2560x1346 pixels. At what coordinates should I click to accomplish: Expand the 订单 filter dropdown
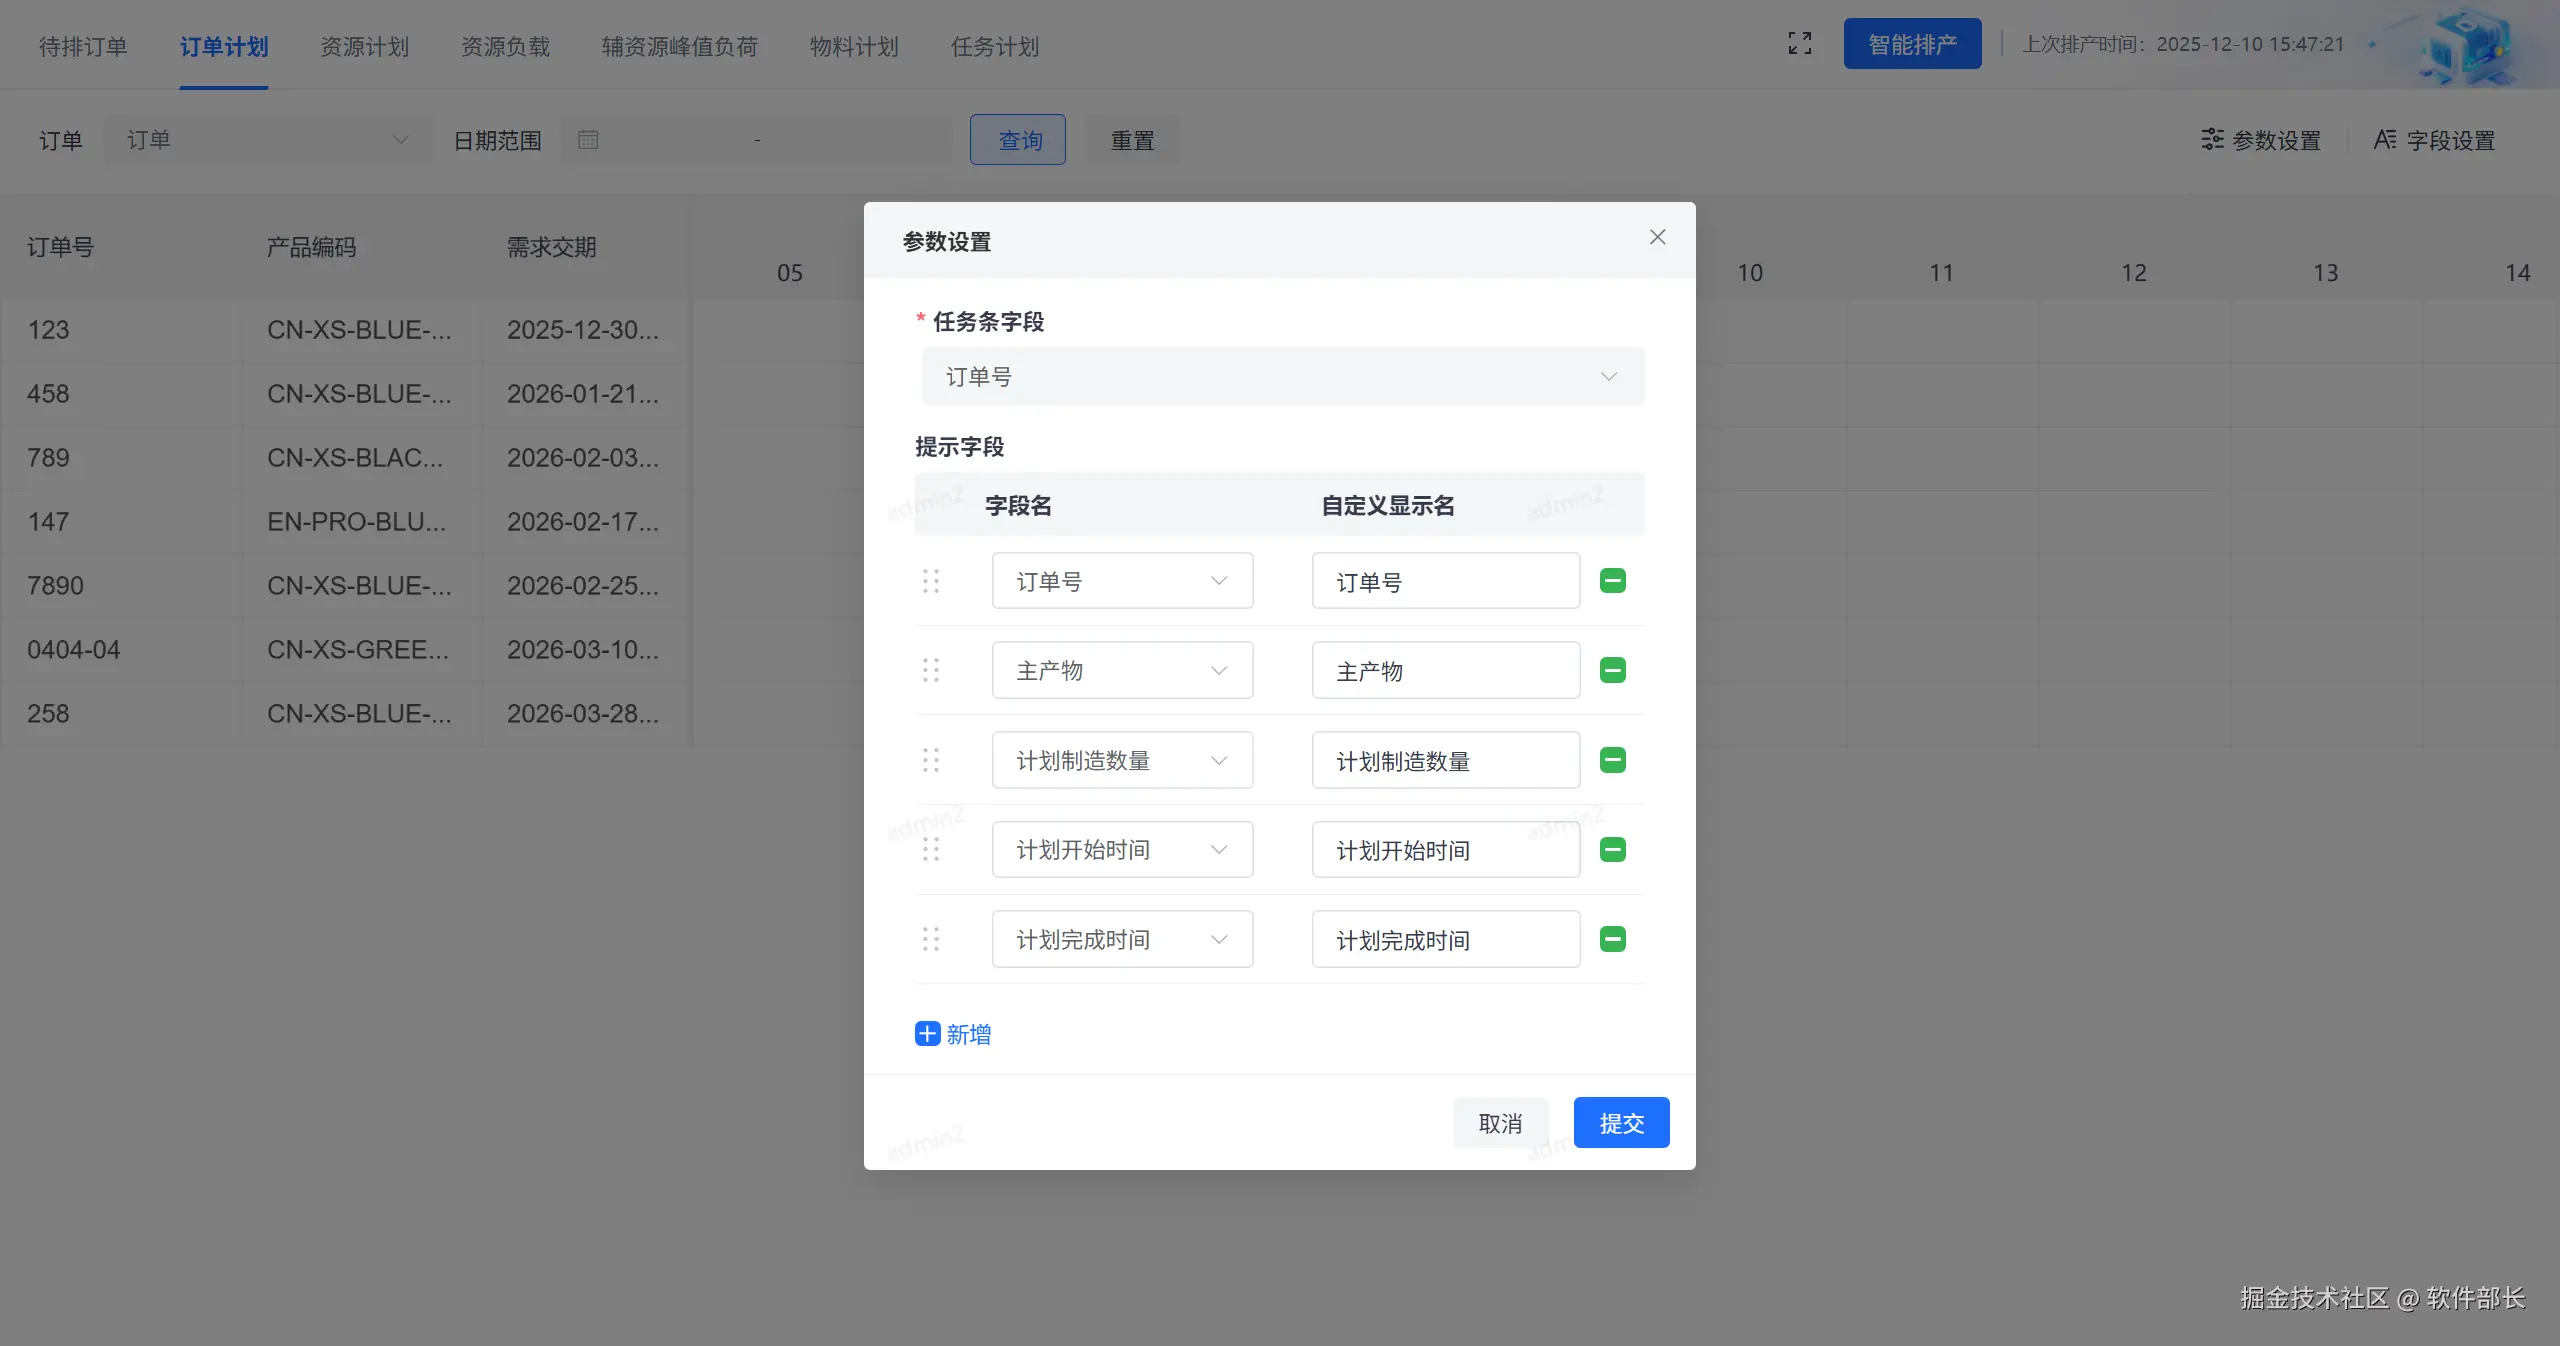(x=267, y=140)
